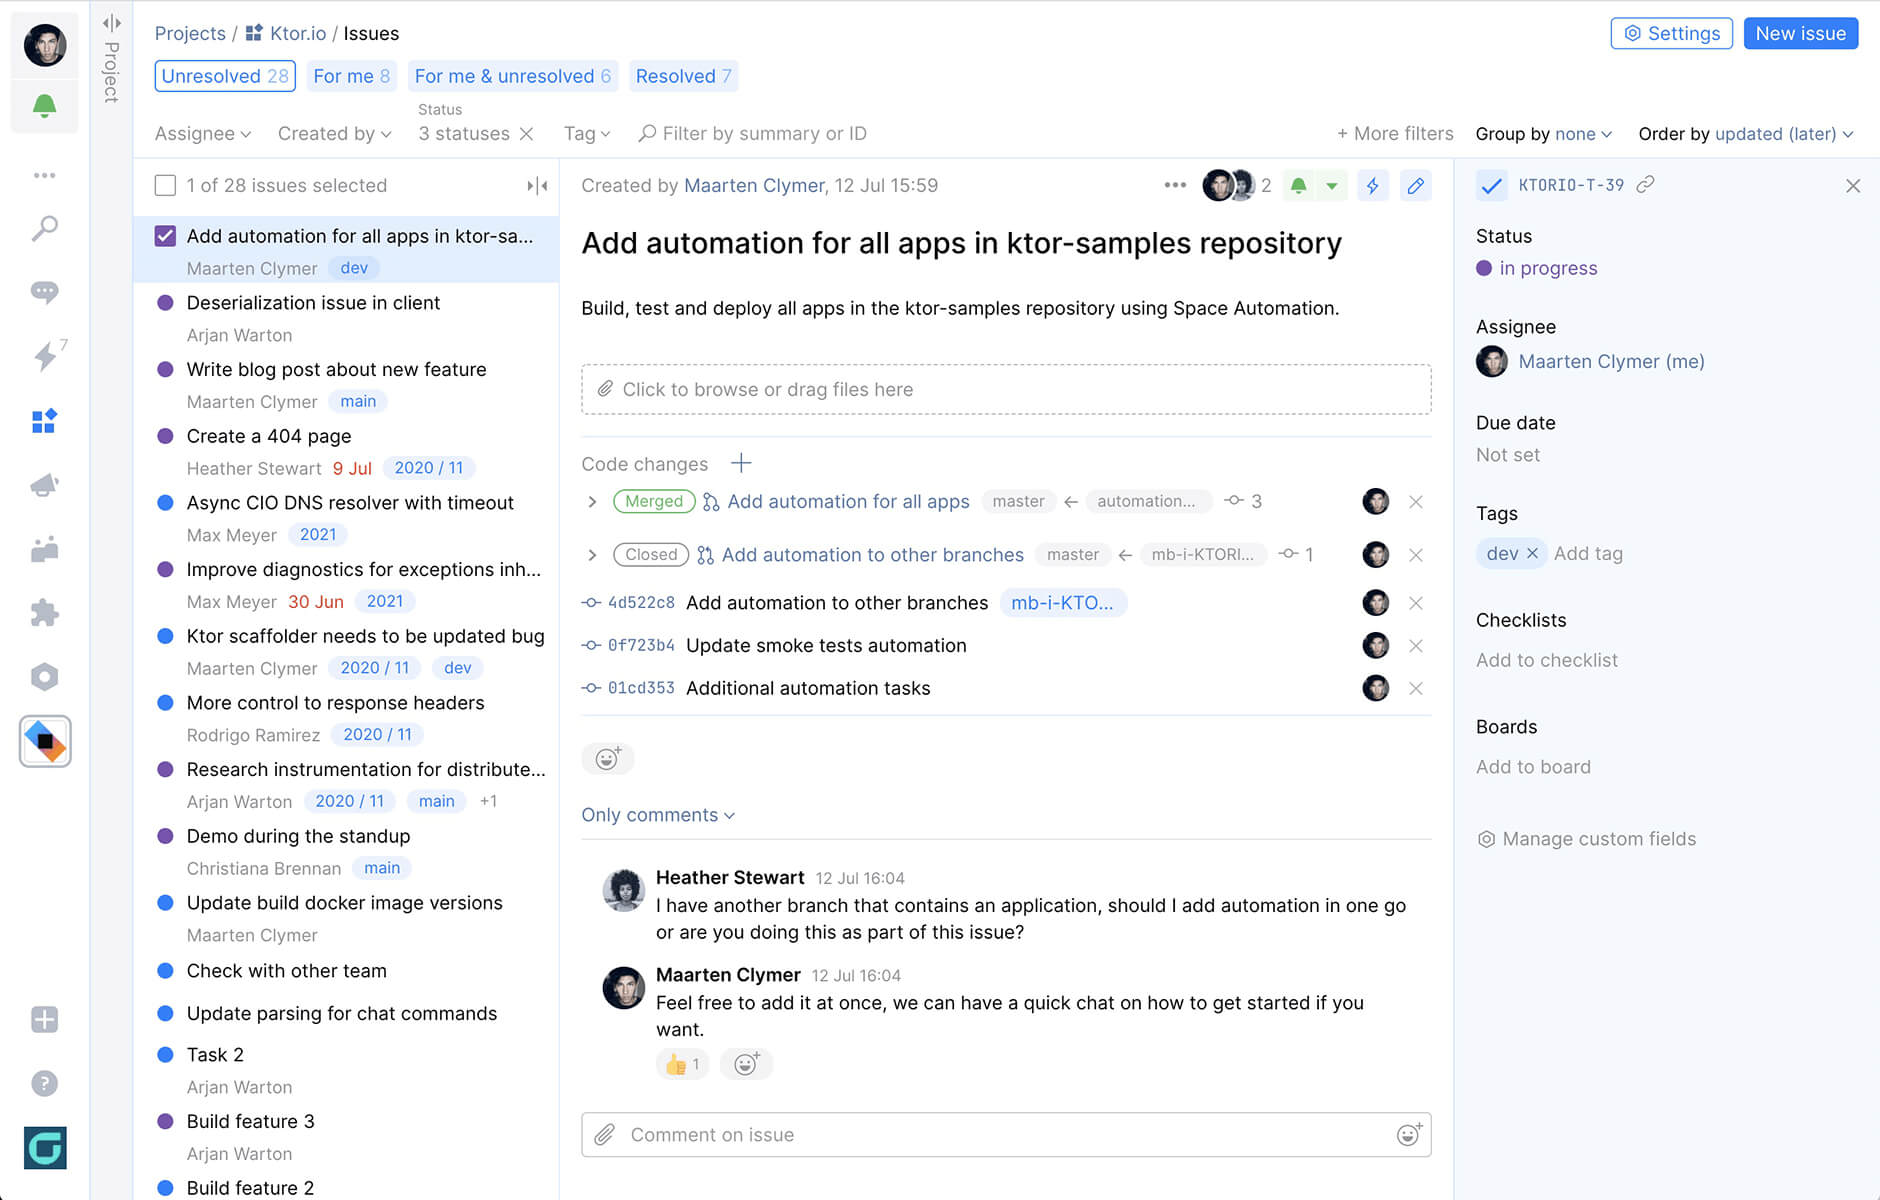Click the green G app icon
This screenshot has width=1880, height=1200.
[x=45, y=1148]
